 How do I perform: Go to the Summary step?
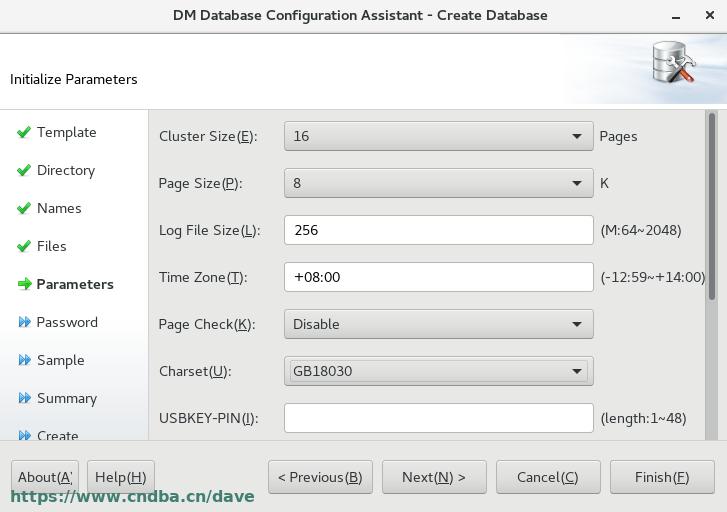pos(67,398)
